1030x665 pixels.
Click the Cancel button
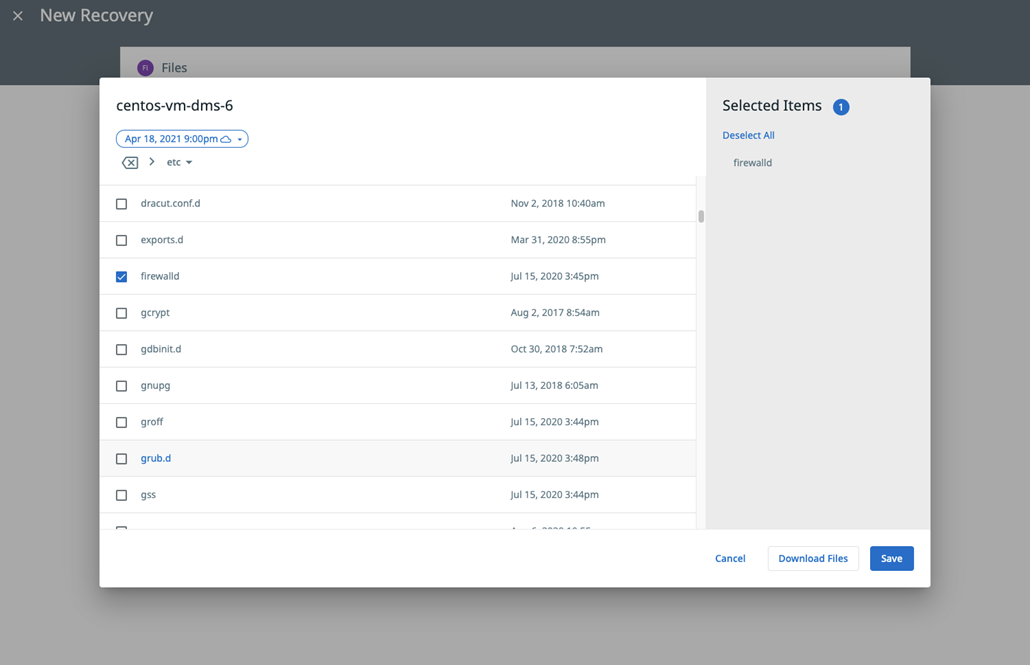coord(730,559)
